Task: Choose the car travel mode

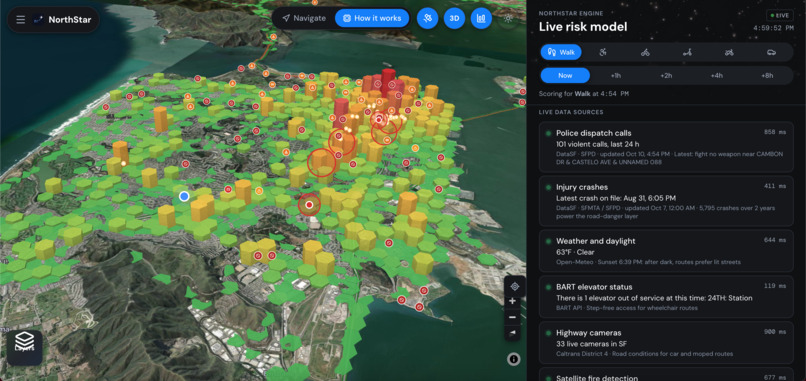Action: 771,52
